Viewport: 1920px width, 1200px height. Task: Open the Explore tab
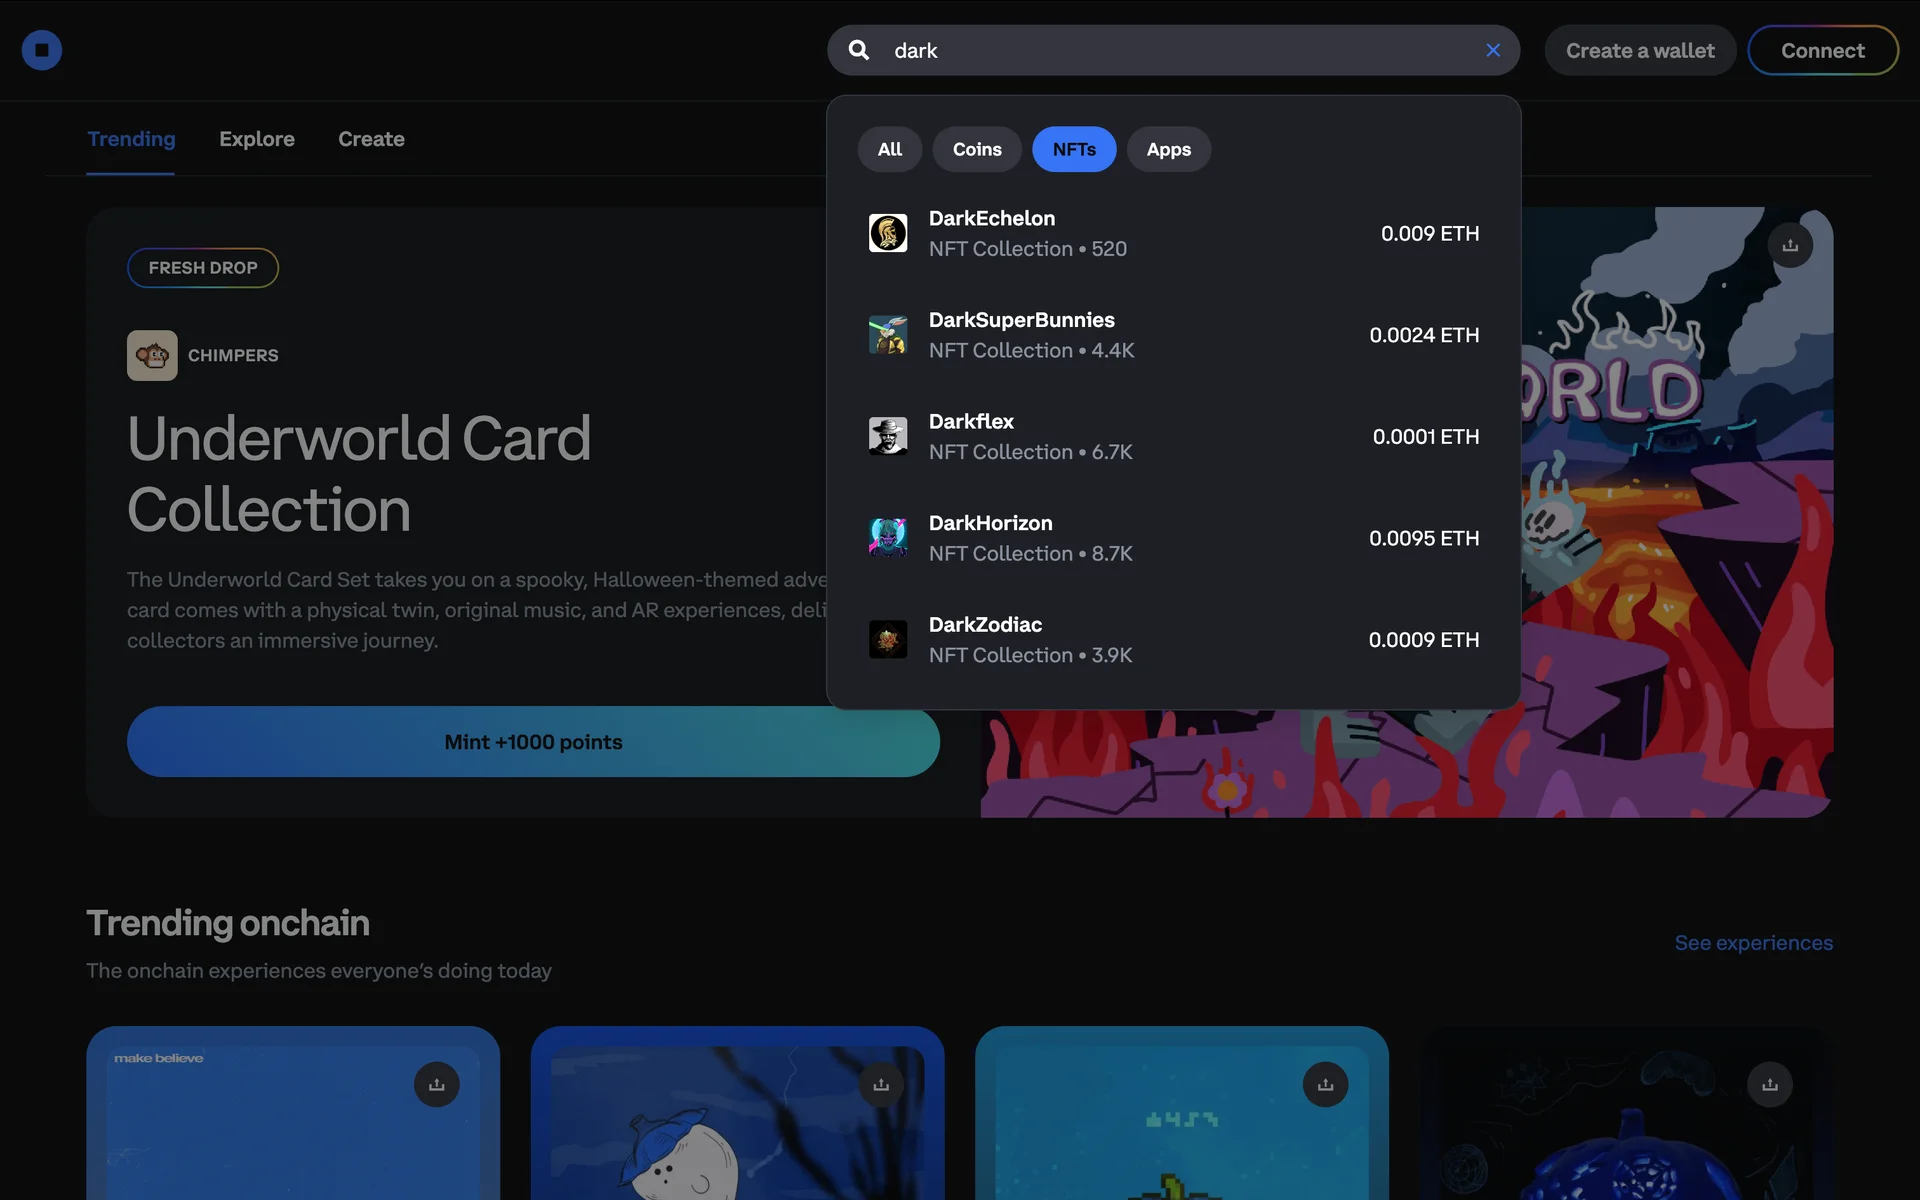[257, 139]
